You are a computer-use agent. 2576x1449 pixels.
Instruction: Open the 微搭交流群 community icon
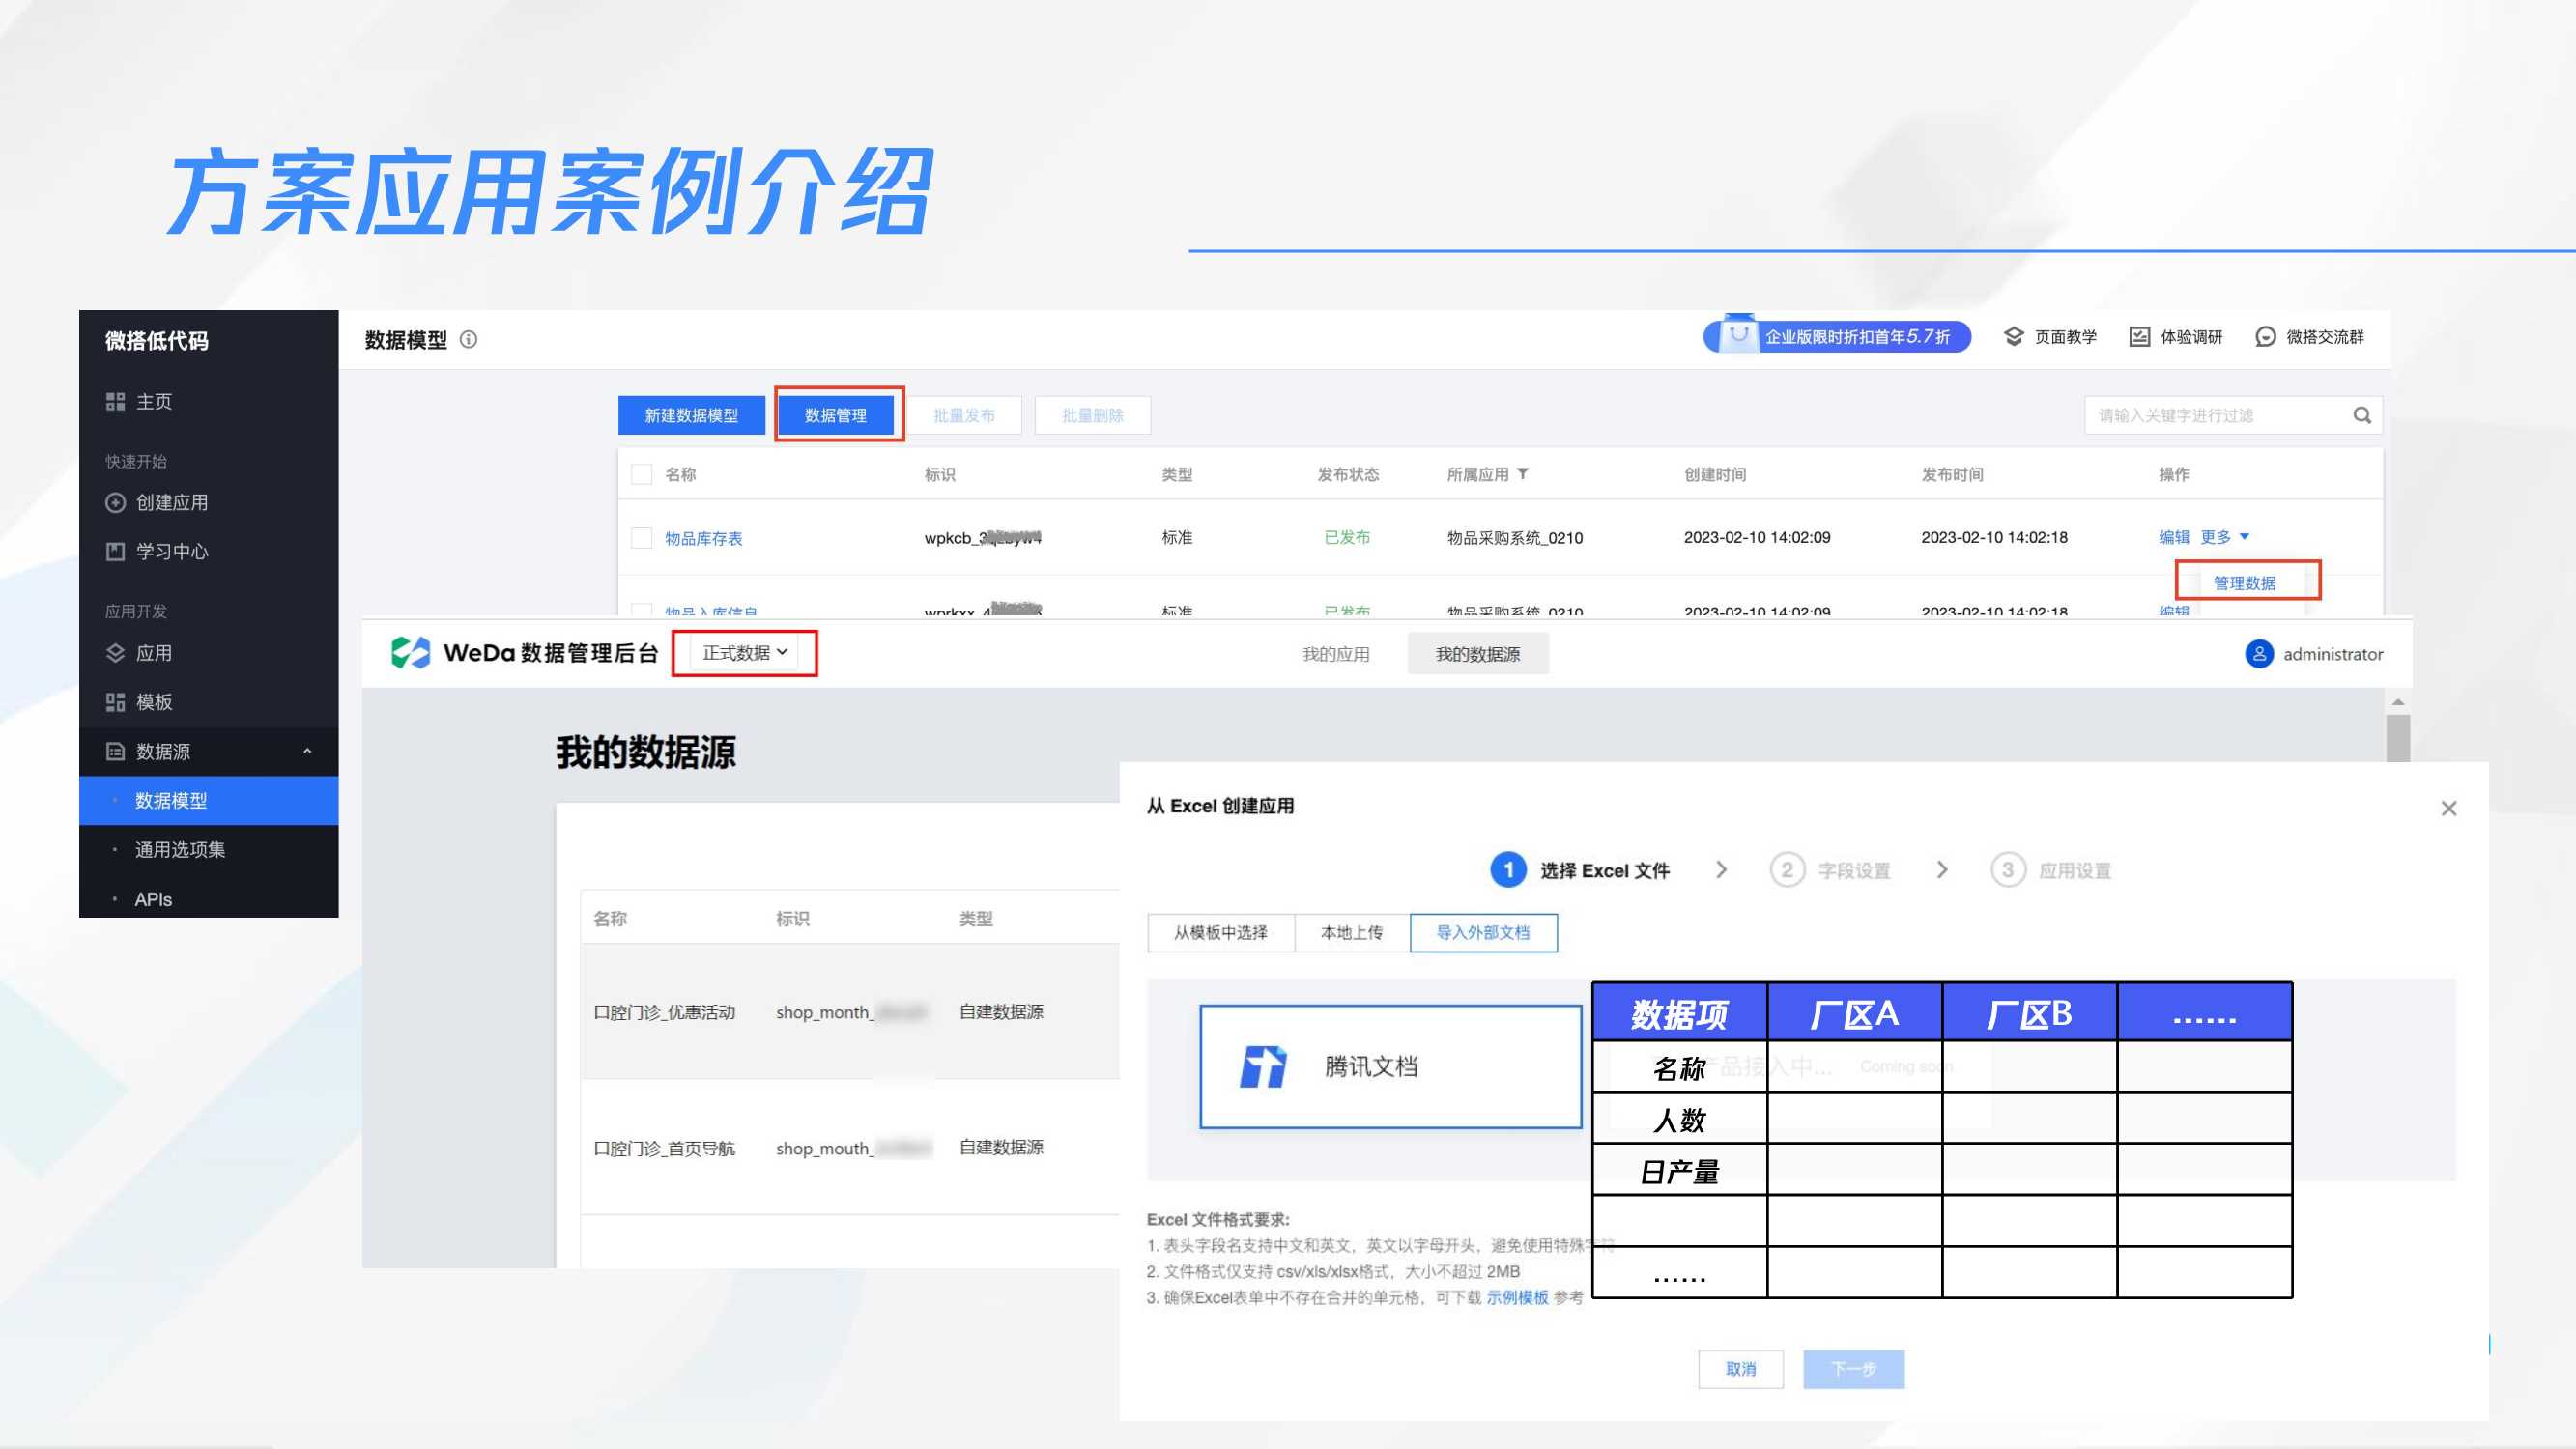[2266, 337]
